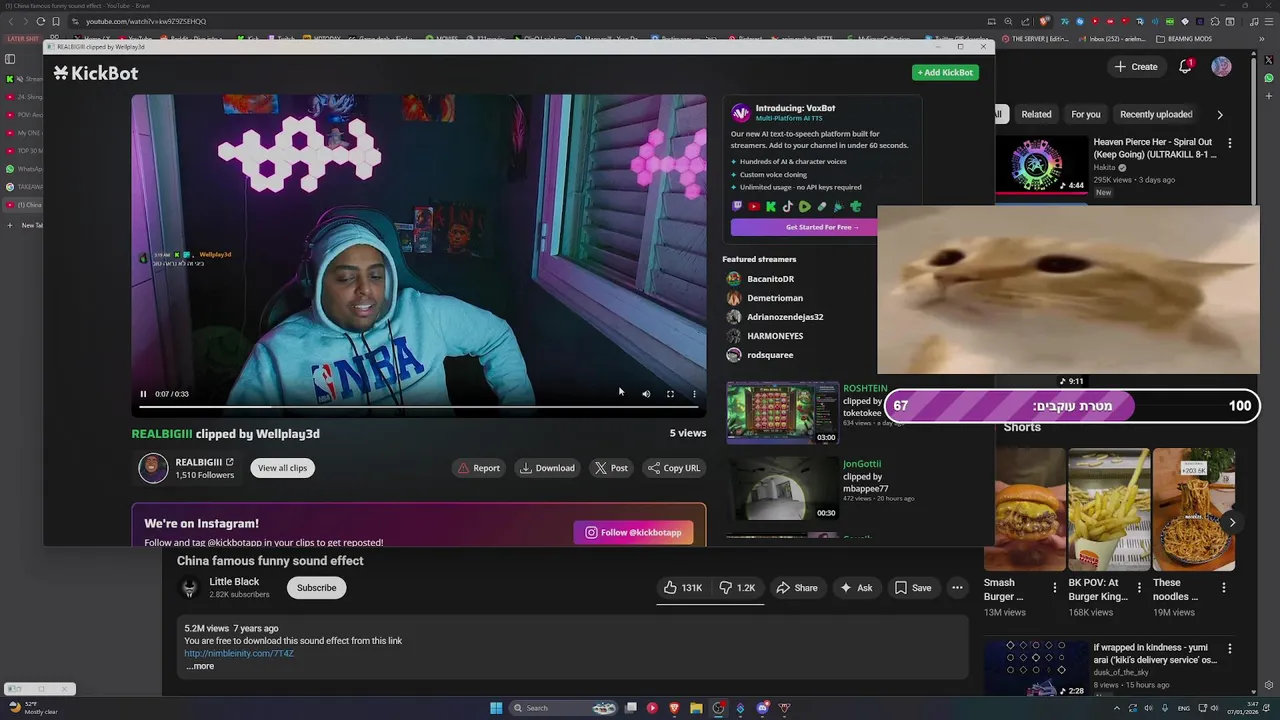Click the VoxBot logo icon
1280x720 pixels.
pos(741,113)
